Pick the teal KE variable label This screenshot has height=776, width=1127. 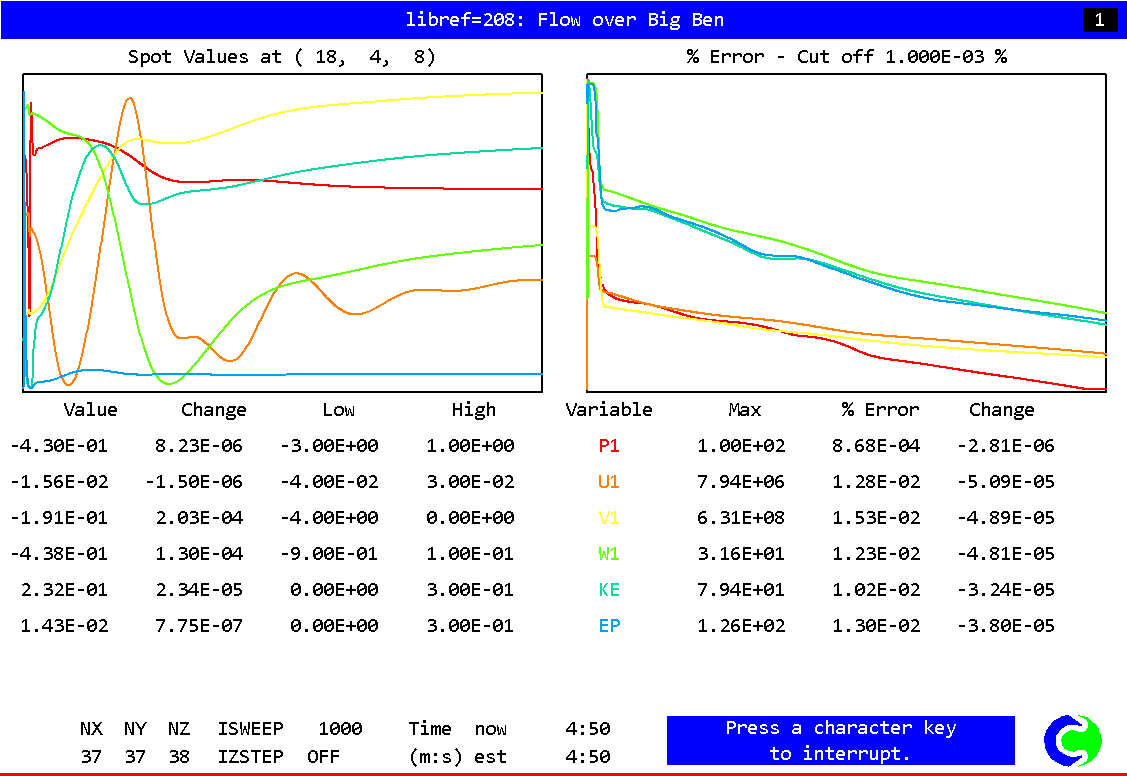coord(609,590)
